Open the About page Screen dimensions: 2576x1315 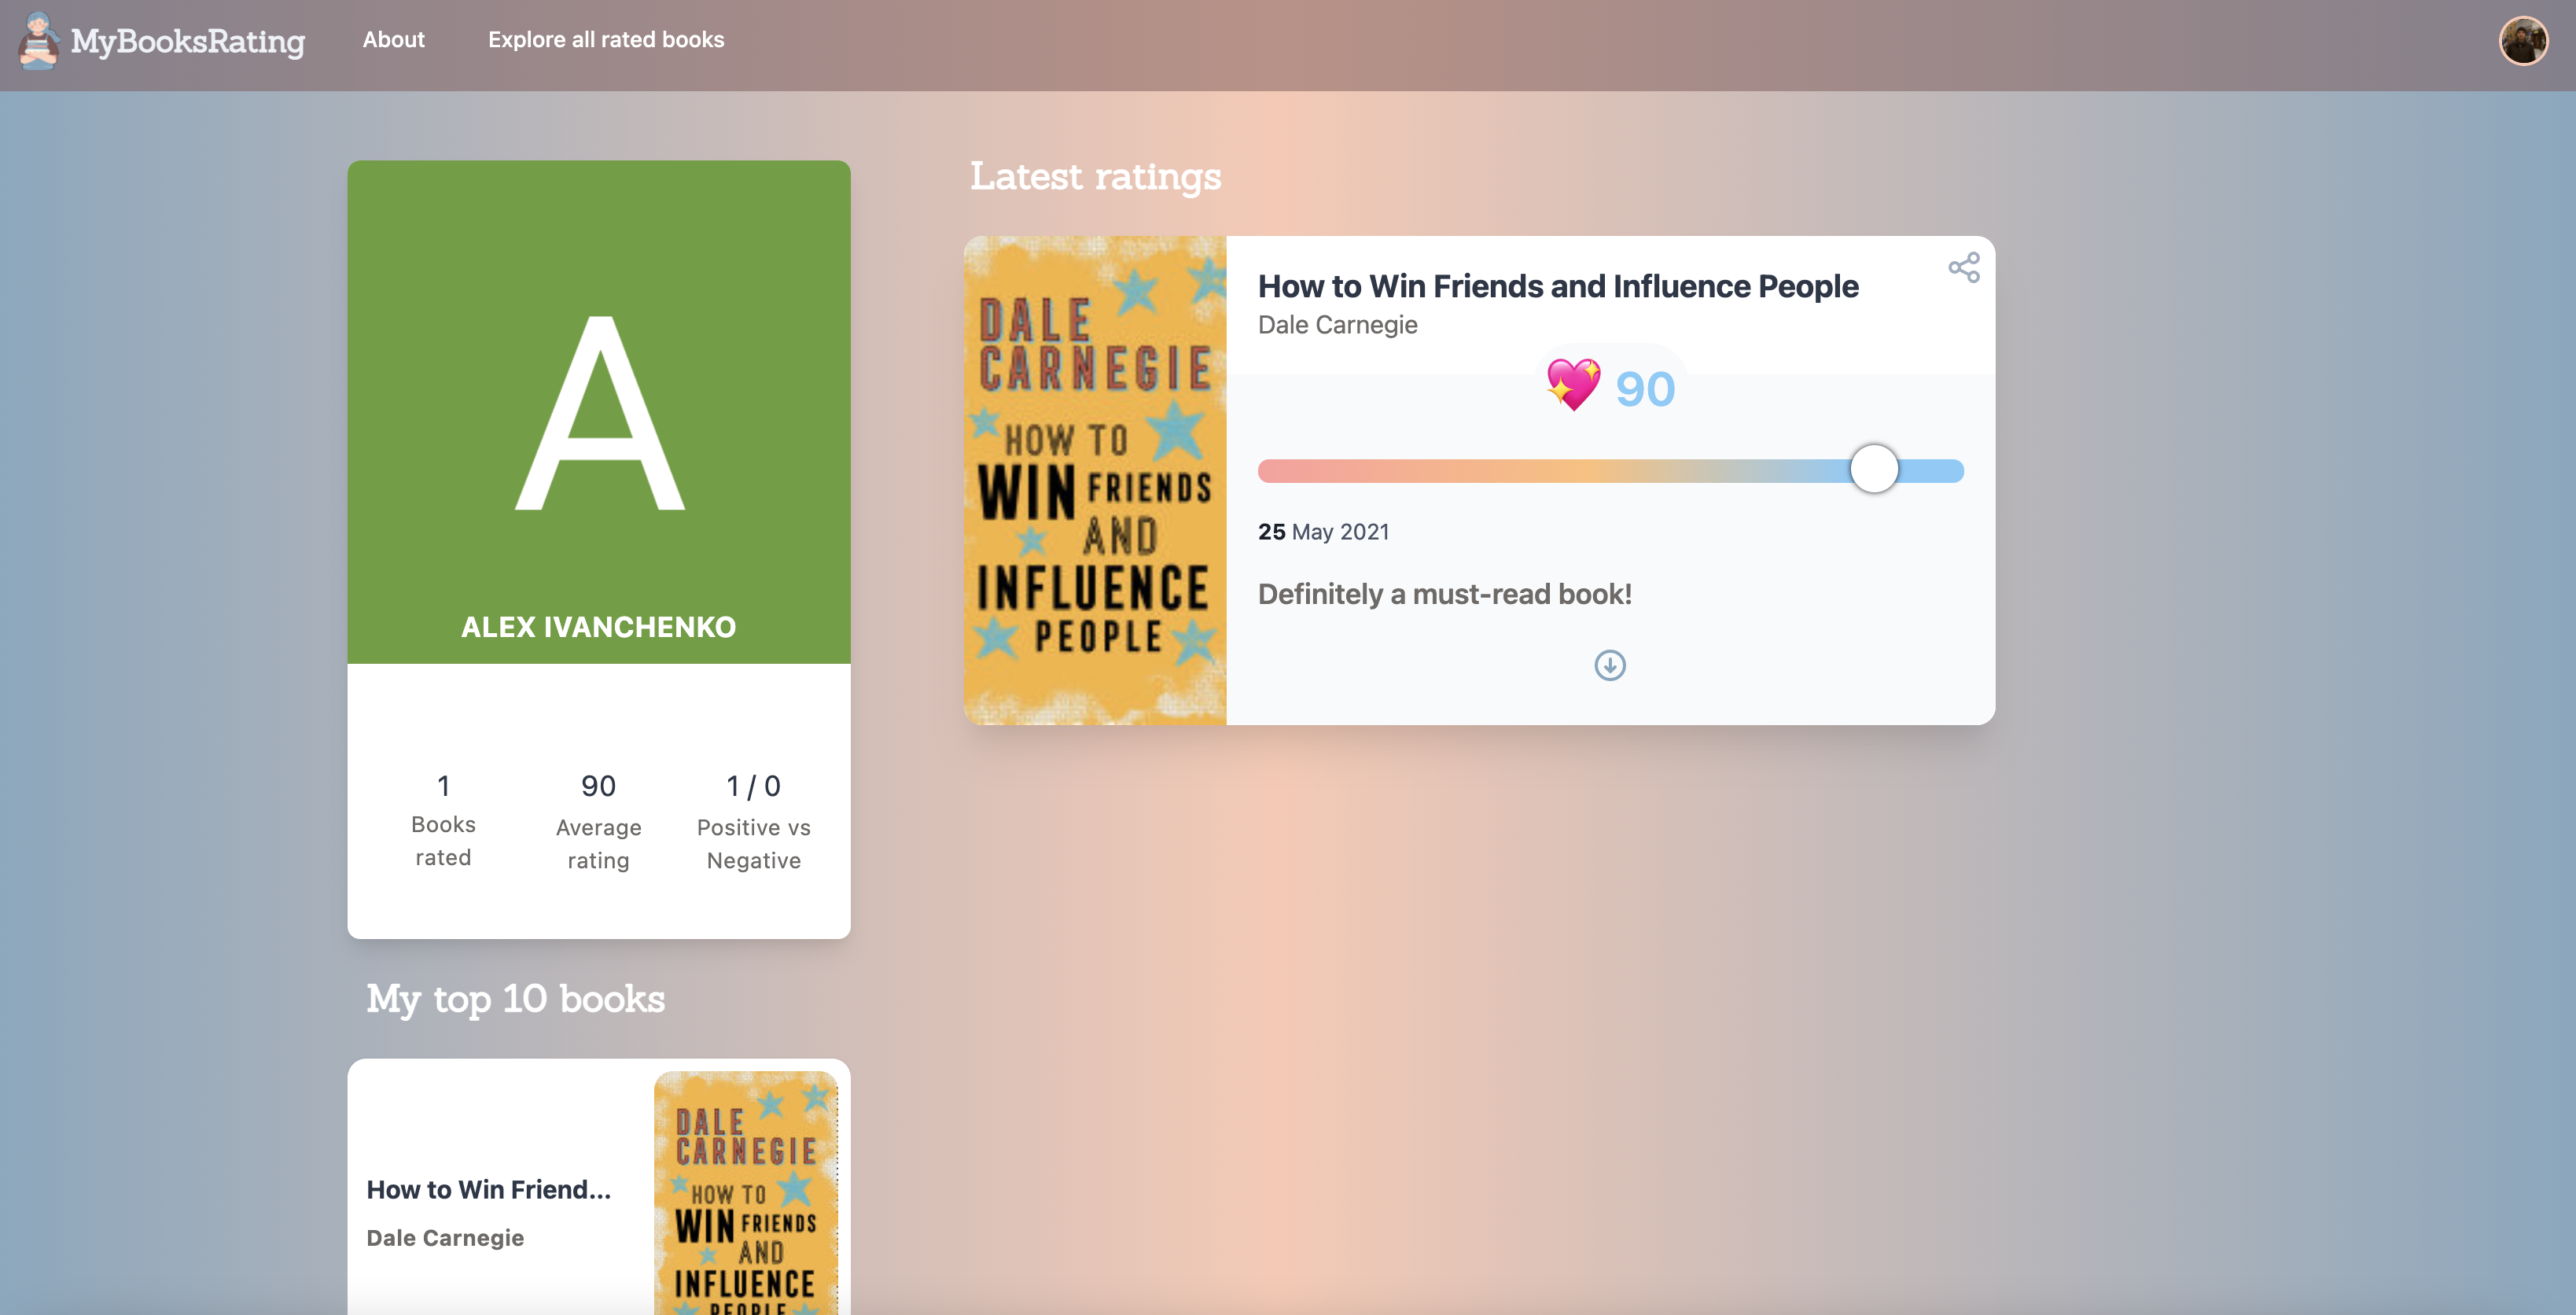click(393, 40)
